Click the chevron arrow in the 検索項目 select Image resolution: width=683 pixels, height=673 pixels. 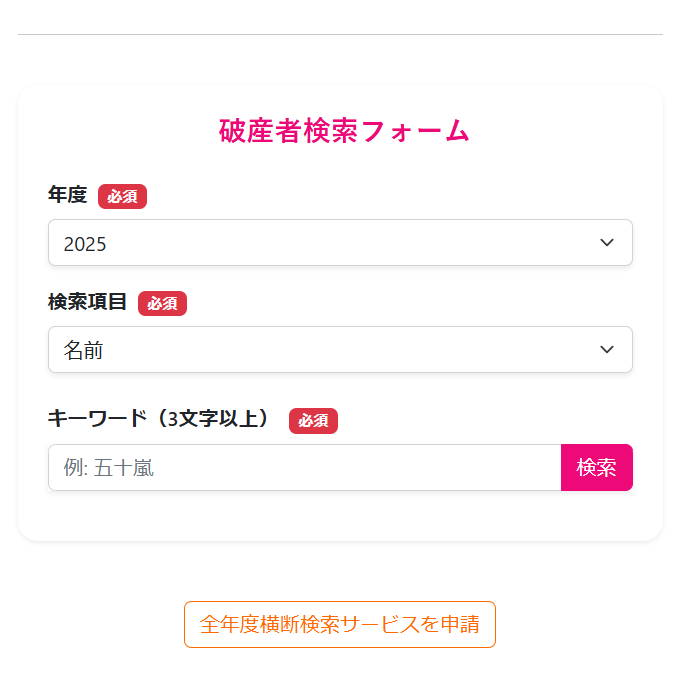click(606, 350)
